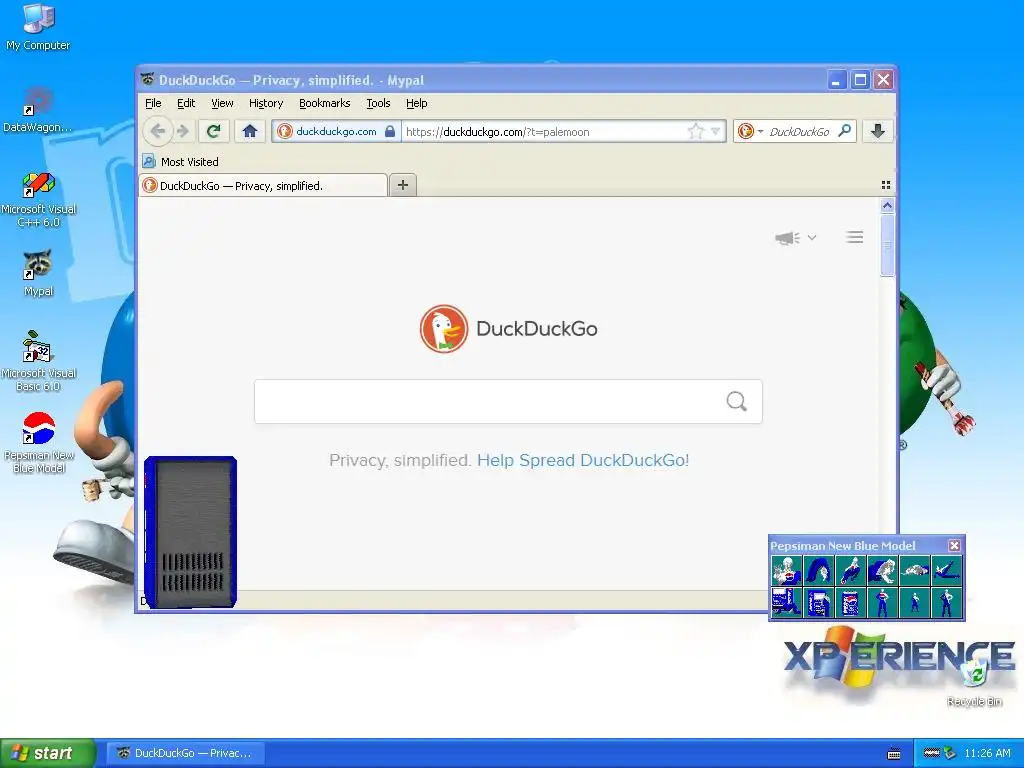This screenshot has height=768, width=1024.
Task: Click the search magnifier in the DuckDuckGo box
Action: click(x=737, y=401)
